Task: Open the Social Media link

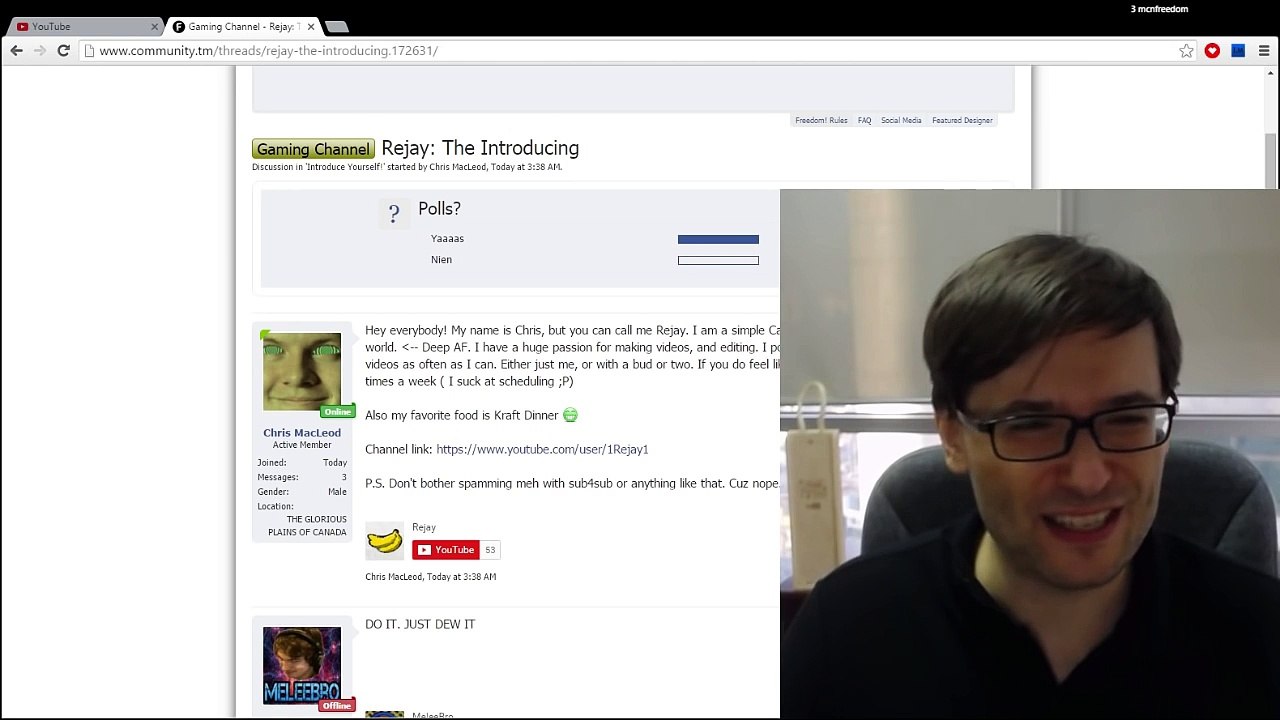Action: [901, 120]
